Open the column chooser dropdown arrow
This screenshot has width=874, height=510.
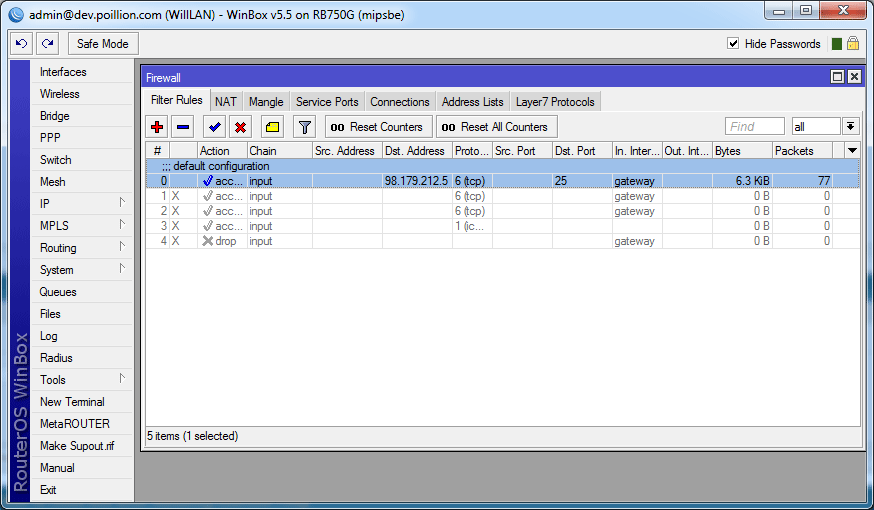point(852,150)
